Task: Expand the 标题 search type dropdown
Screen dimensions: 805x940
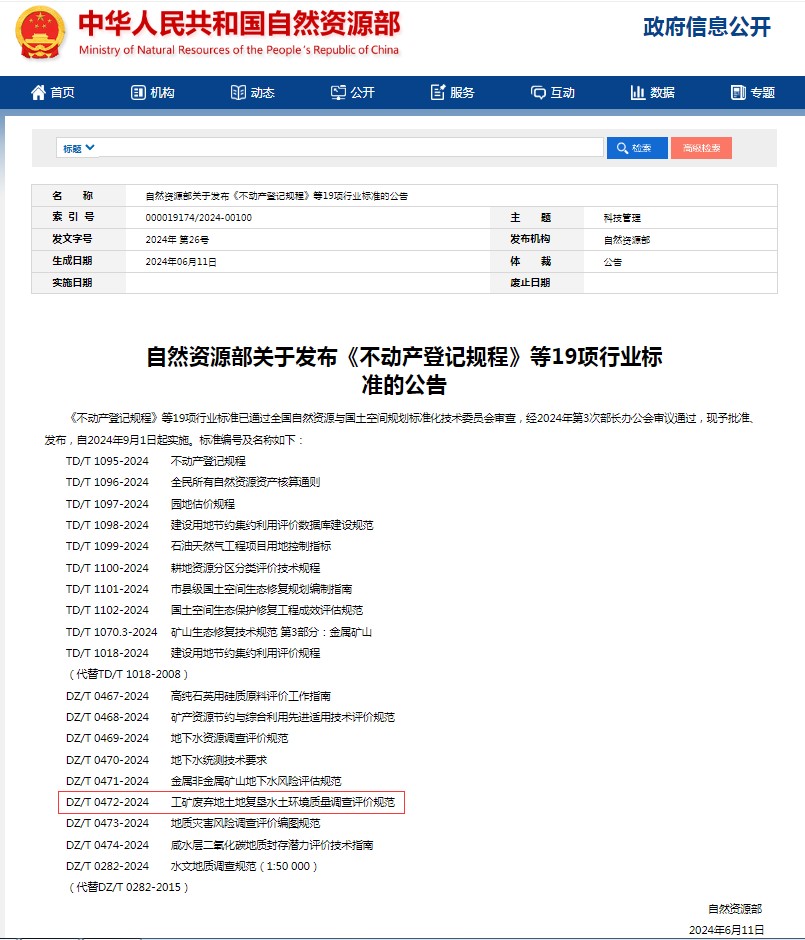Action: 79,148
